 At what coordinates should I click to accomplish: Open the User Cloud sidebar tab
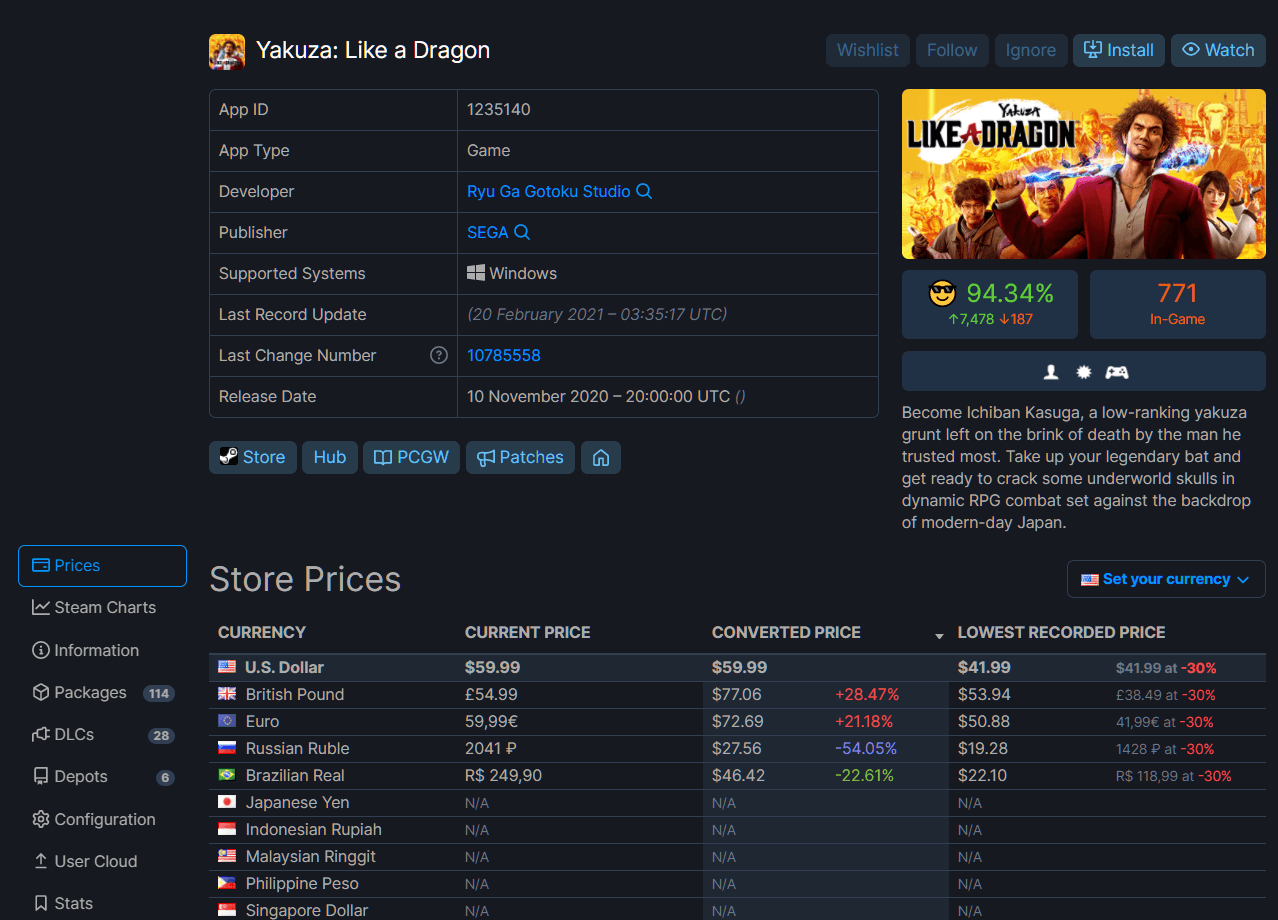pos(102,861)
